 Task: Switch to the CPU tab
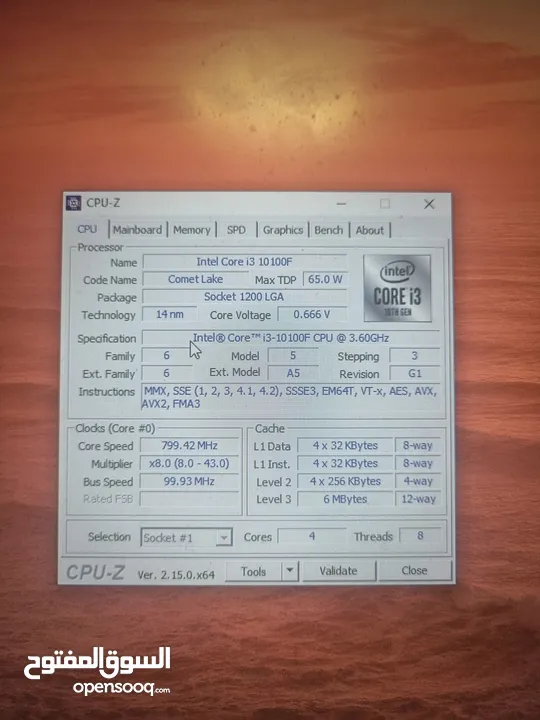pos(87,229)
